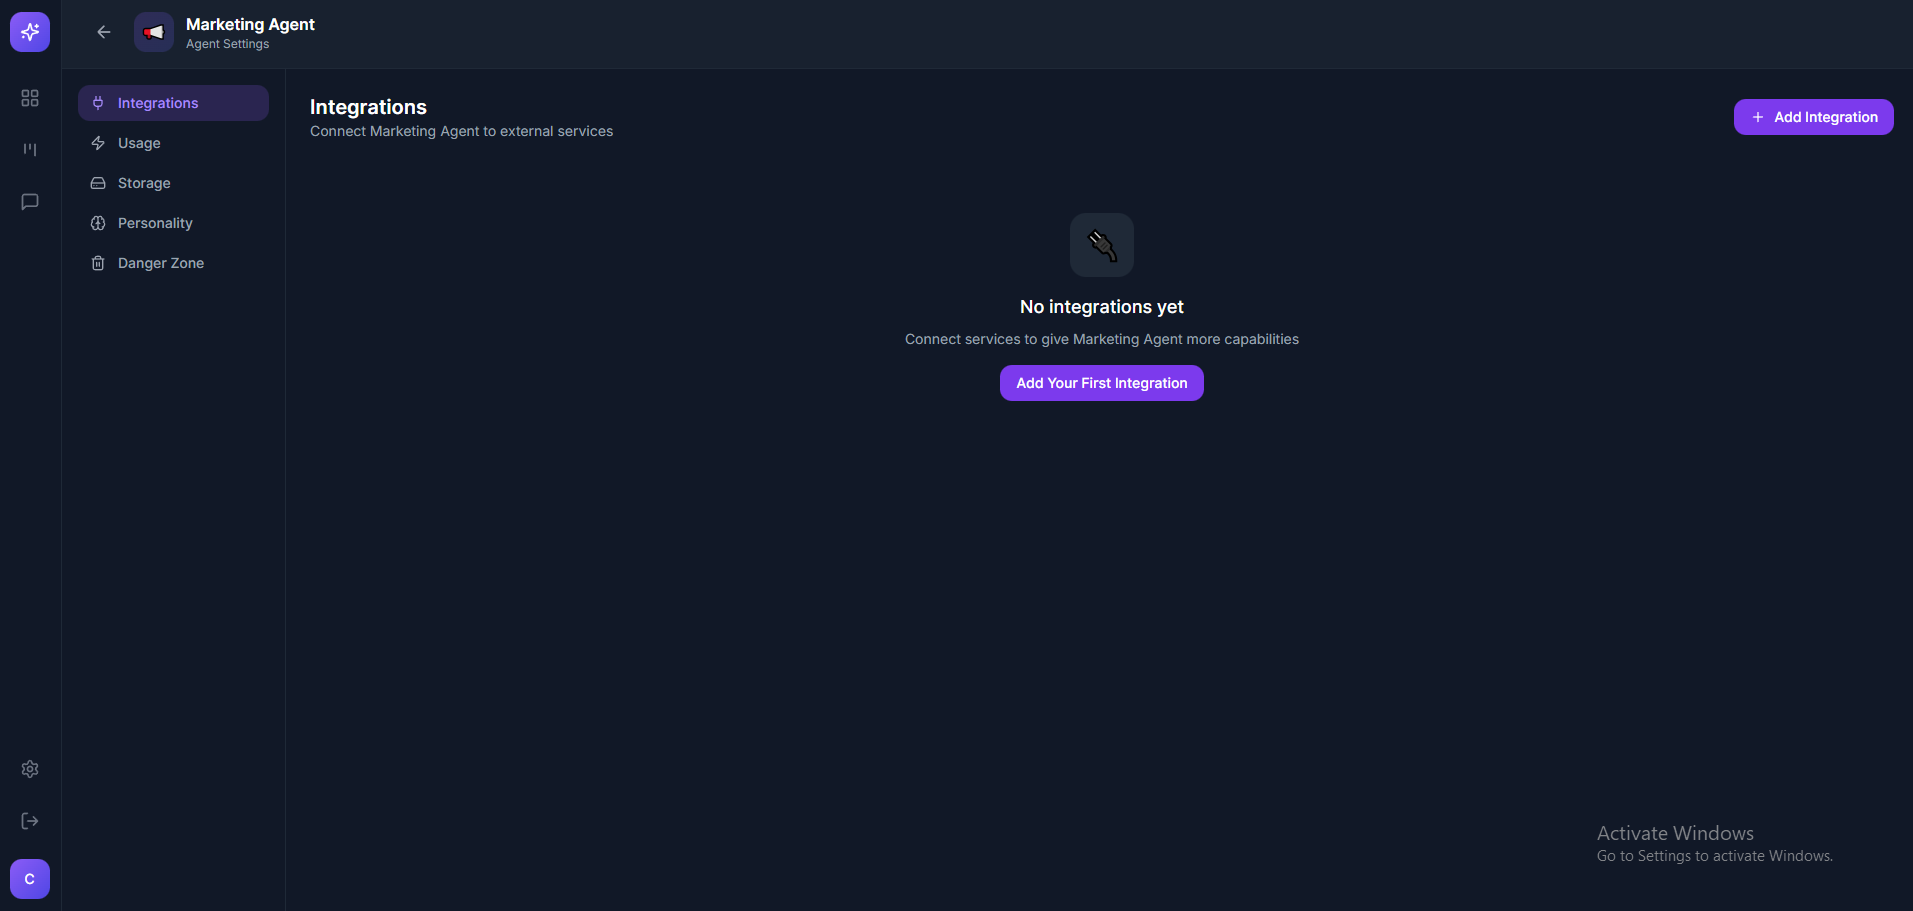Click the back arrow next to Marketing Agent
The width and height of the screenshot is (1913, 911).
pyautogui.click(x=103, y=31)
